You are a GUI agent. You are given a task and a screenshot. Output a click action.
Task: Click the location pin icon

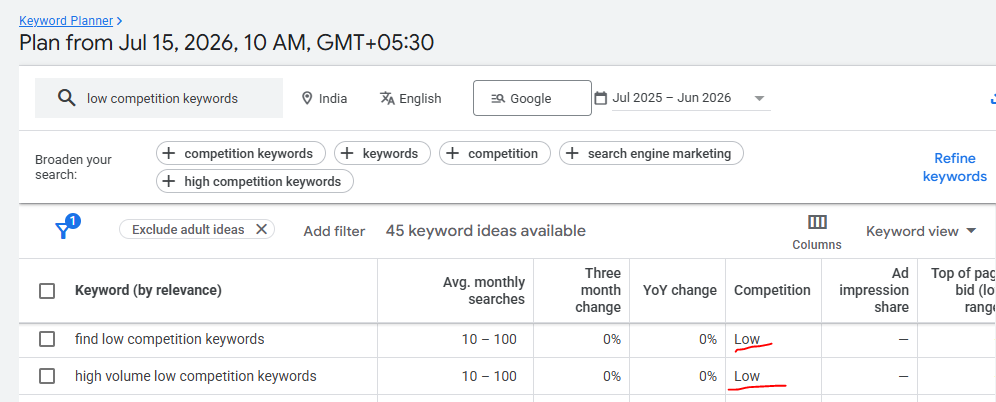307,98
